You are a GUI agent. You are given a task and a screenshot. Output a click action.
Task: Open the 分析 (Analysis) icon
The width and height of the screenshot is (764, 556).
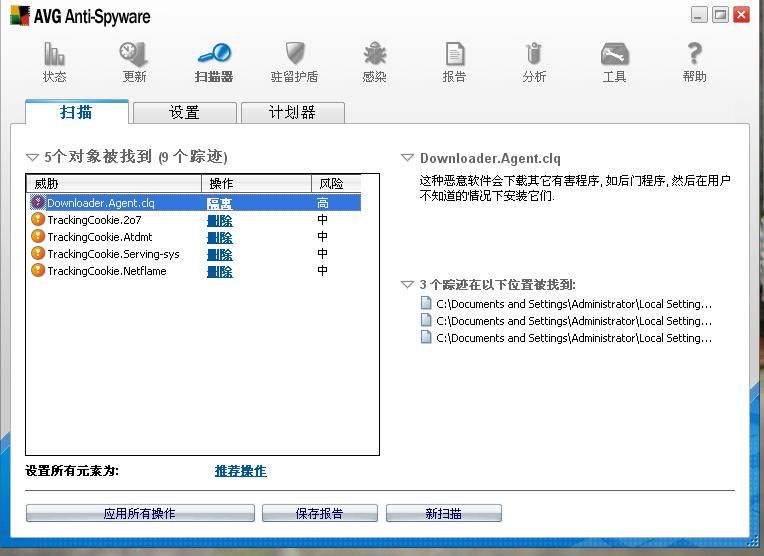[x=534, y=54]
